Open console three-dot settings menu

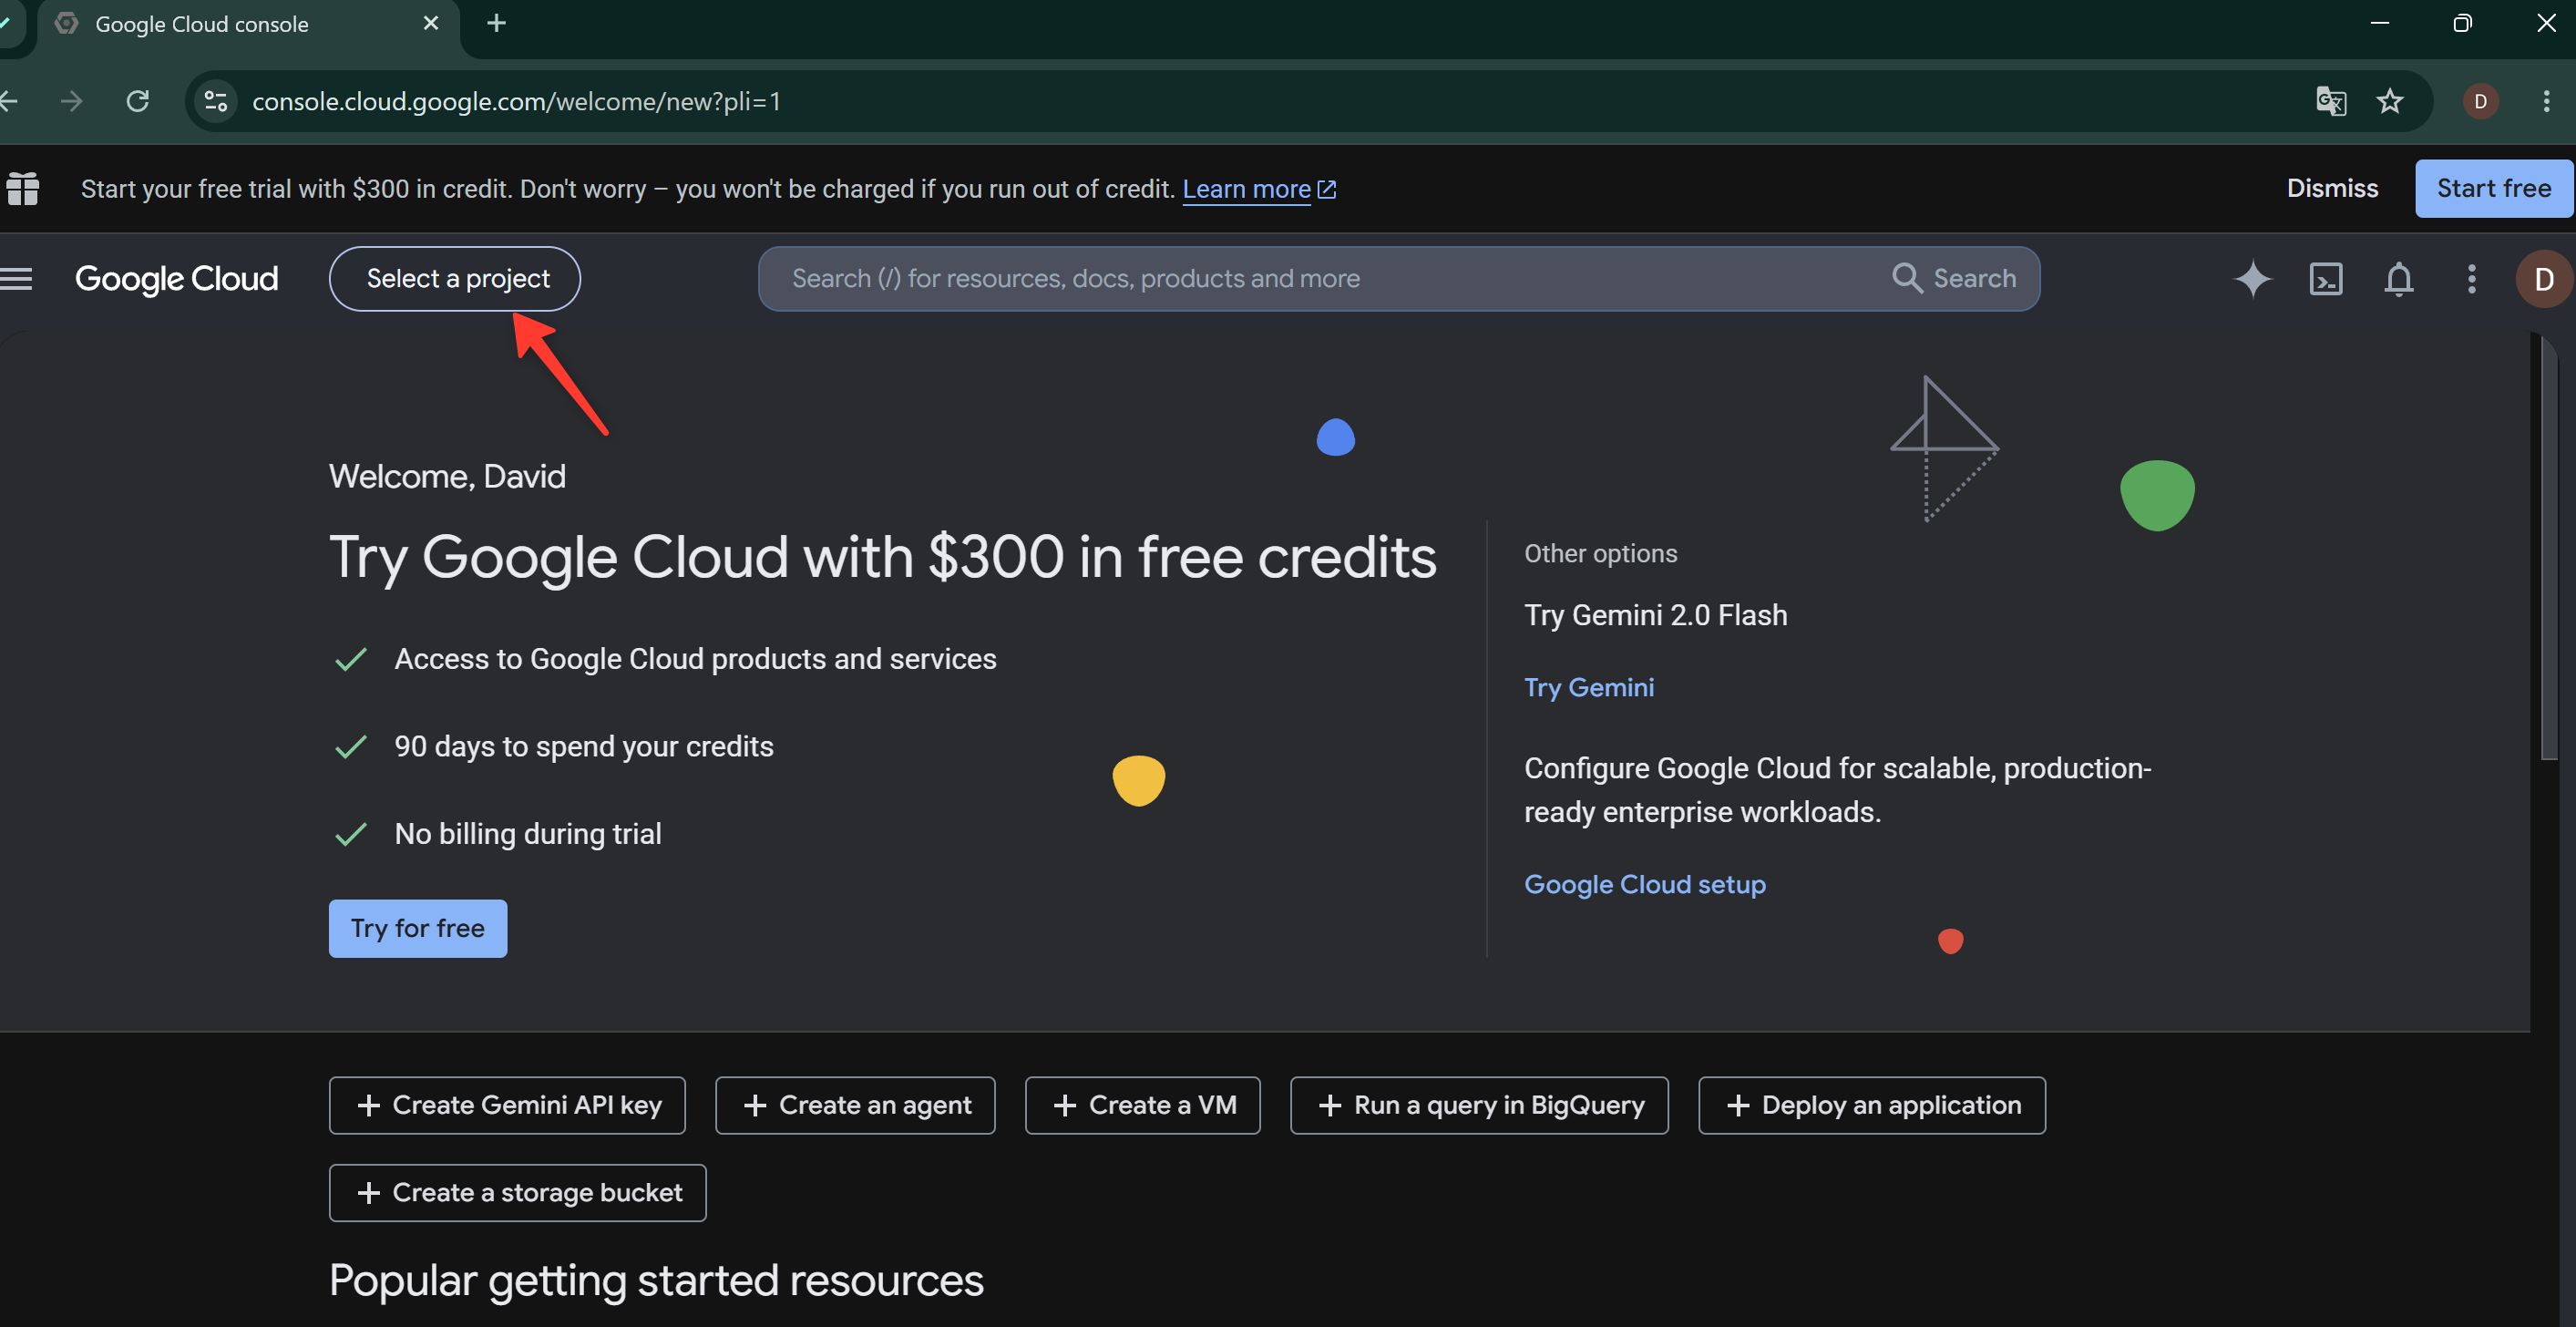pos(2471,279)
